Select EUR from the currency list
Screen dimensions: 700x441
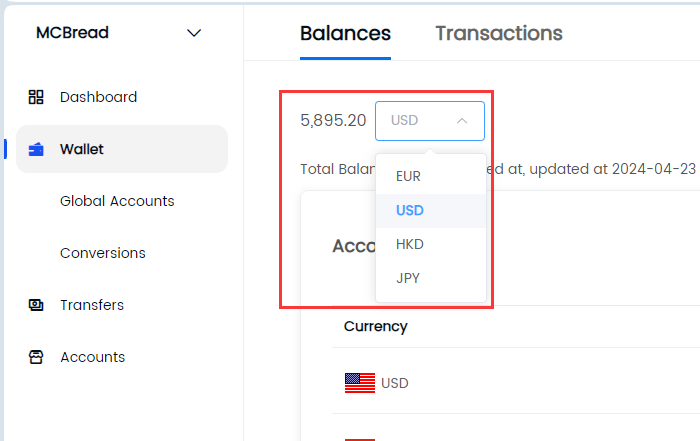409,176
